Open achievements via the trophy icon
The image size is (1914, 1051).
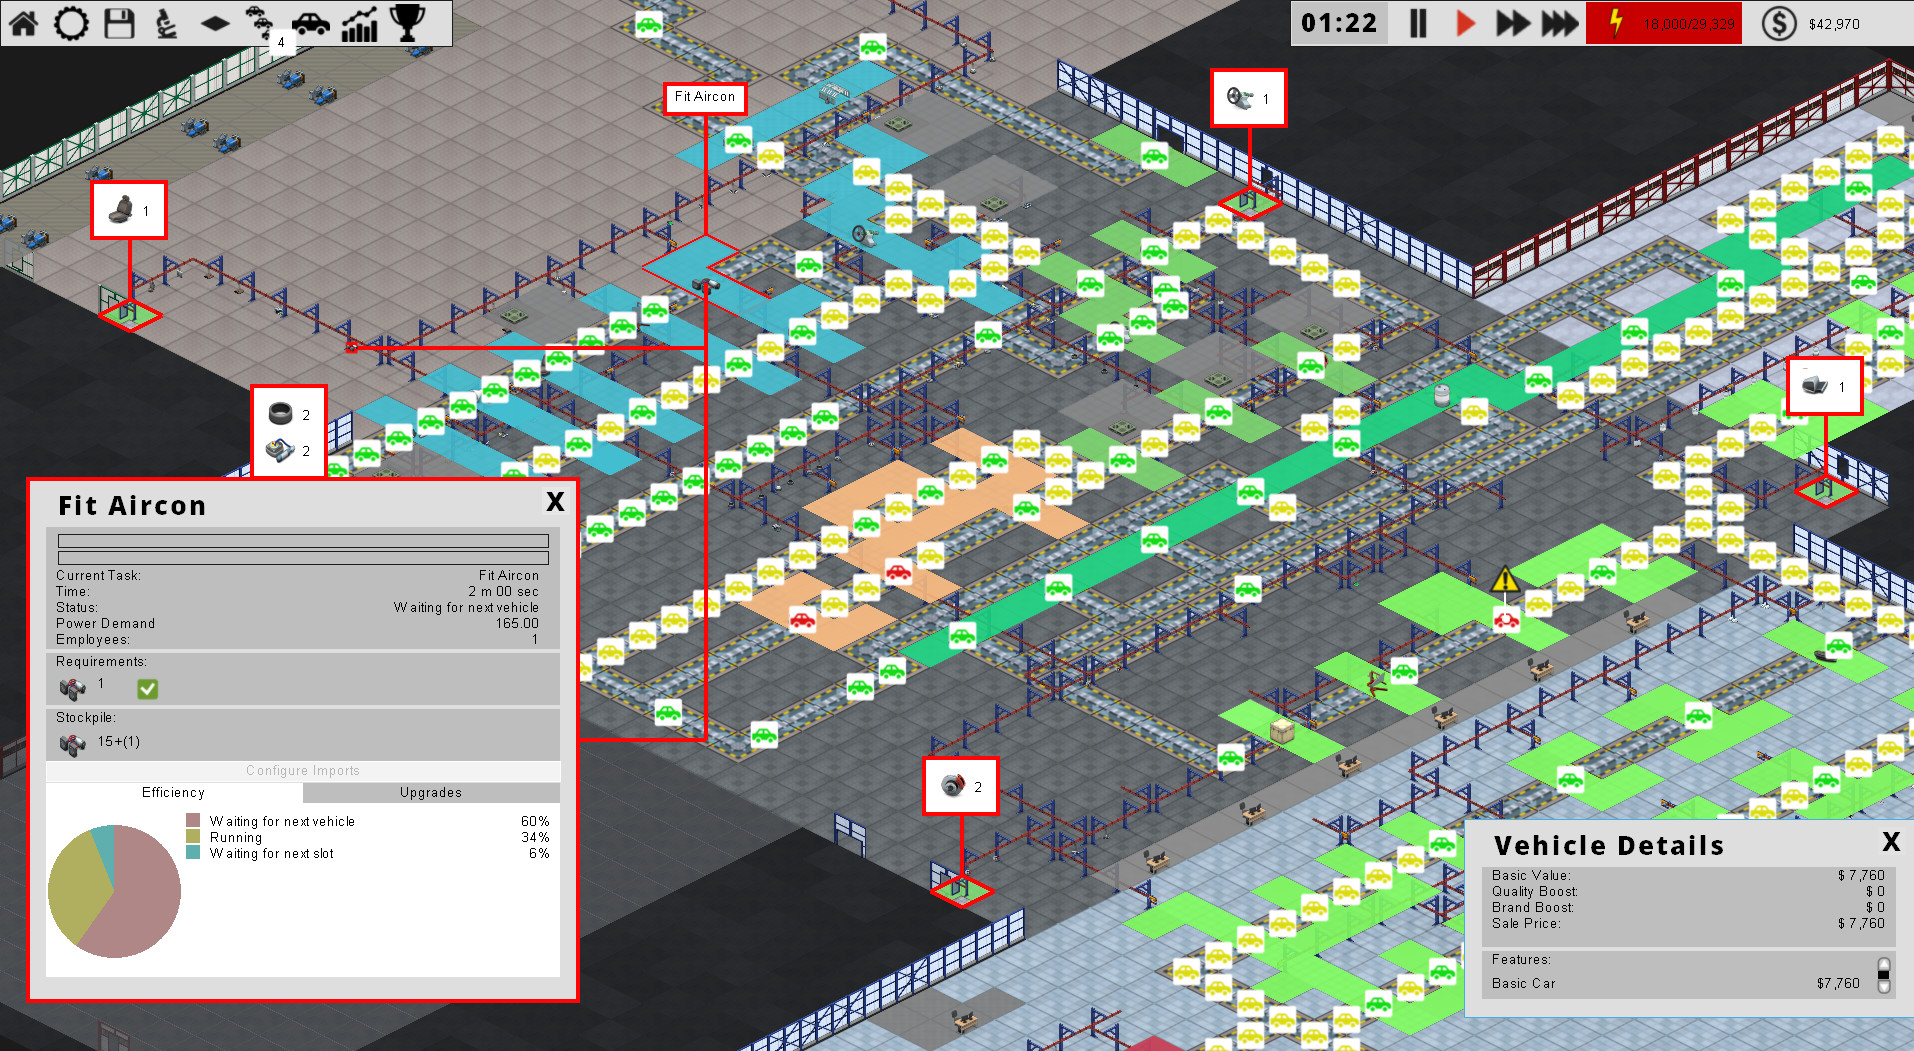pyautogui.click(x=407, y=23)
